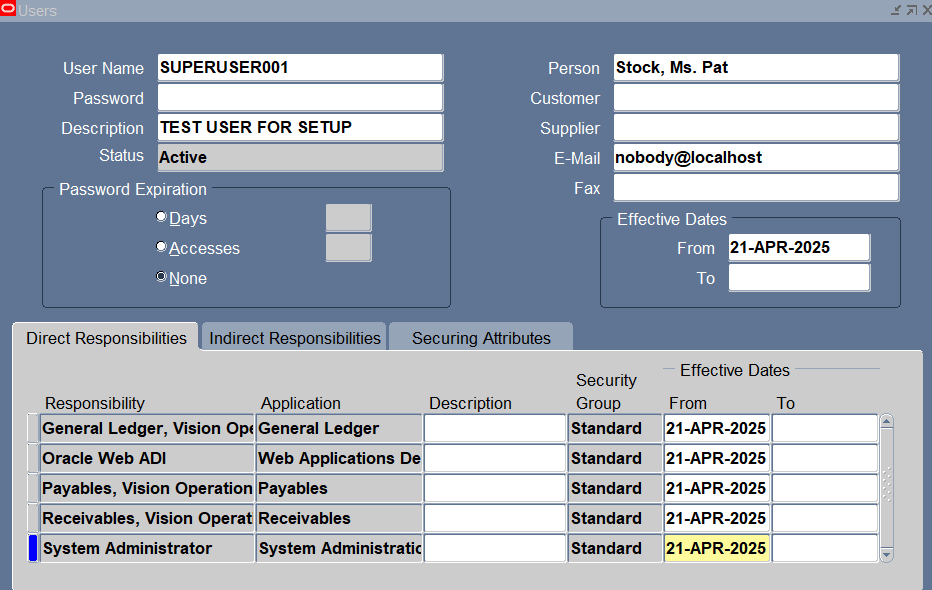
Task: Click responsibility System Administrator
Action: tap(147, 548)
